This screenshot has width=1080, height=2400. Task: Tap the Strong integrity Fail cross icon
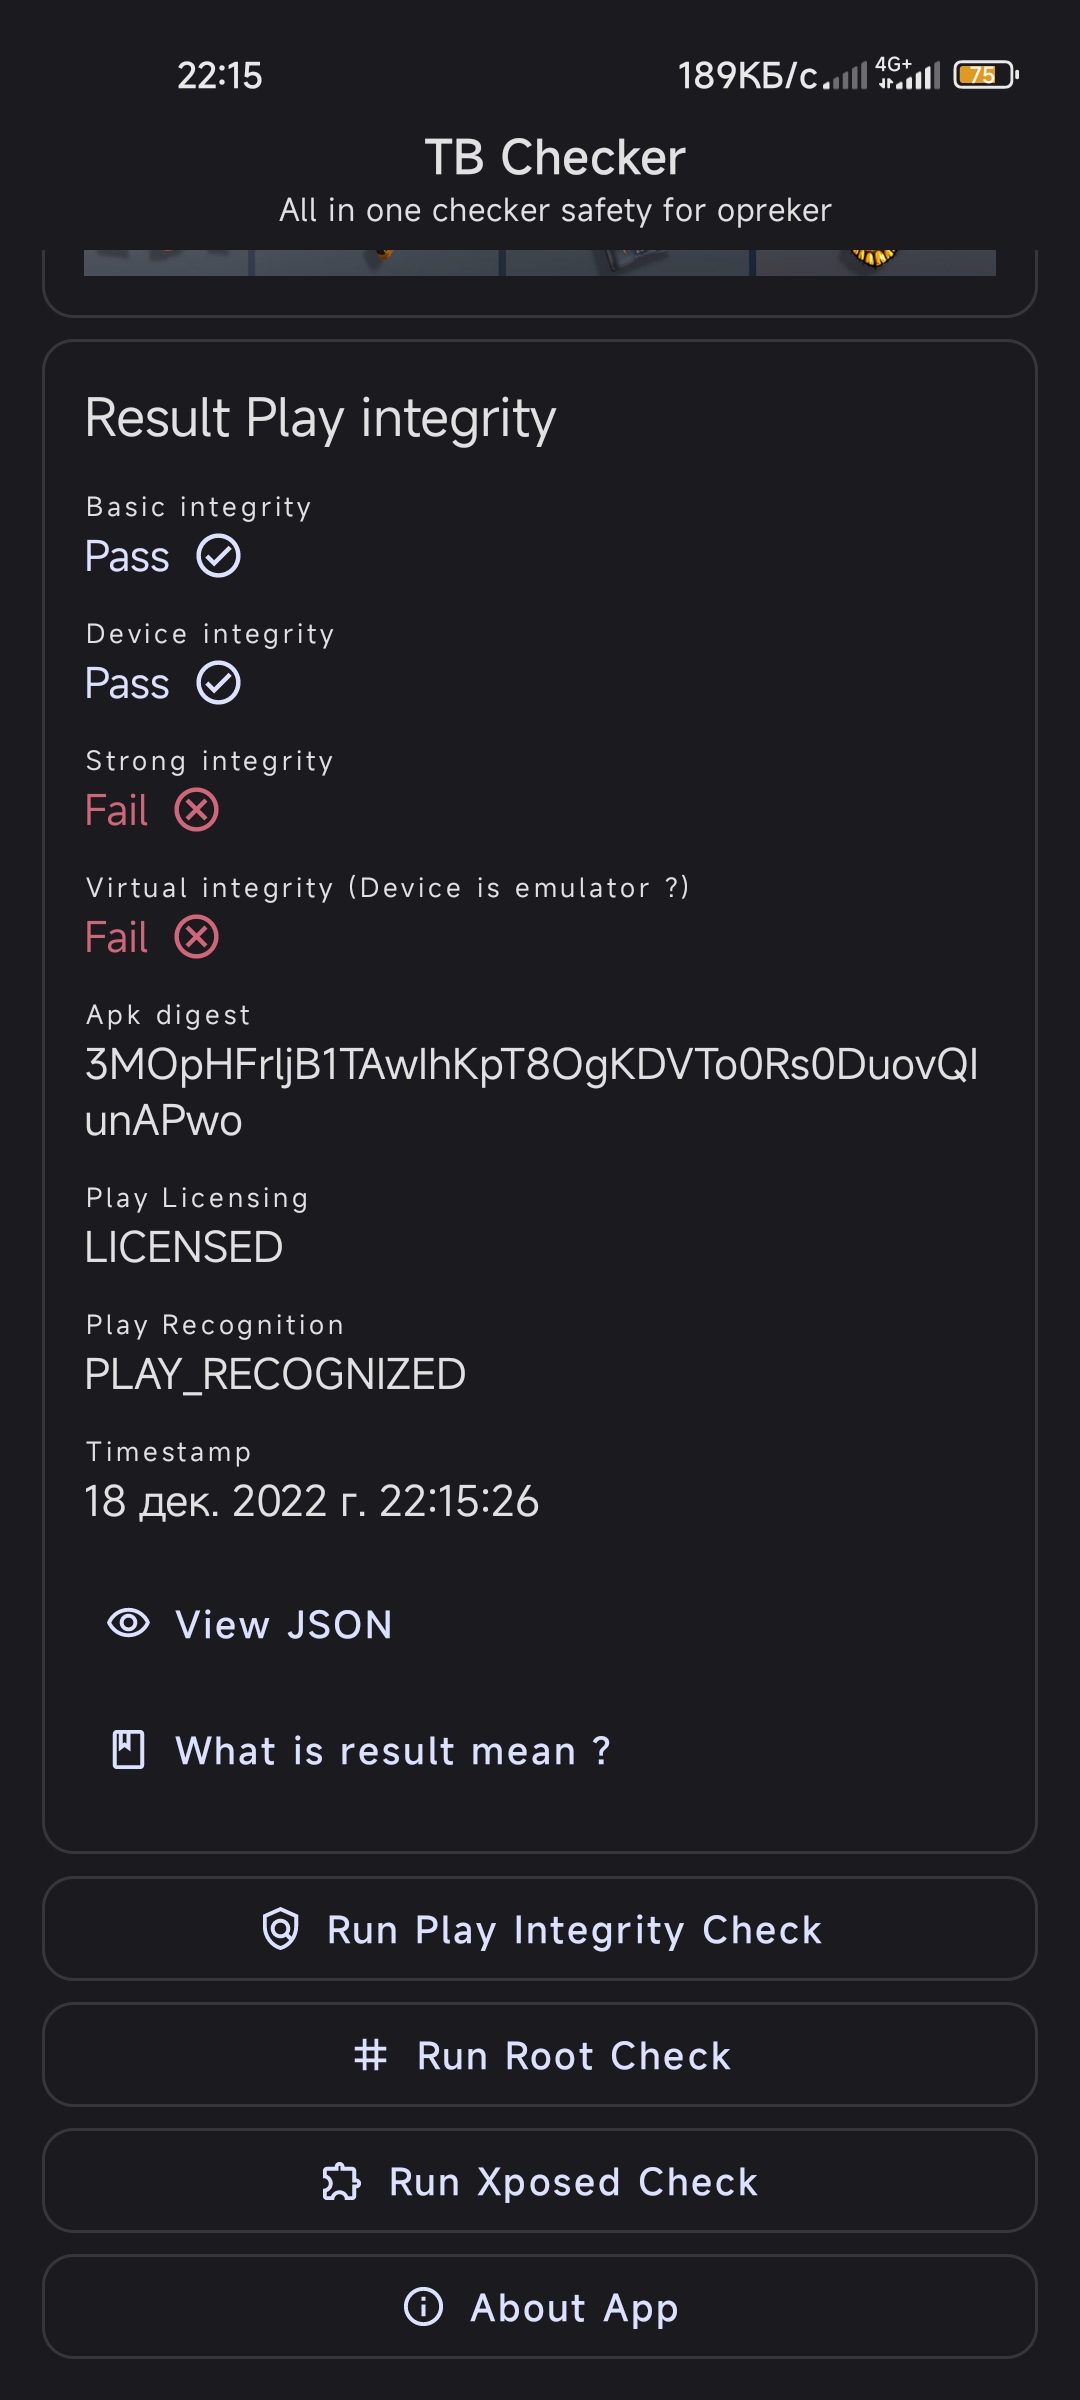pyautogui.click(x=196, y=810)
